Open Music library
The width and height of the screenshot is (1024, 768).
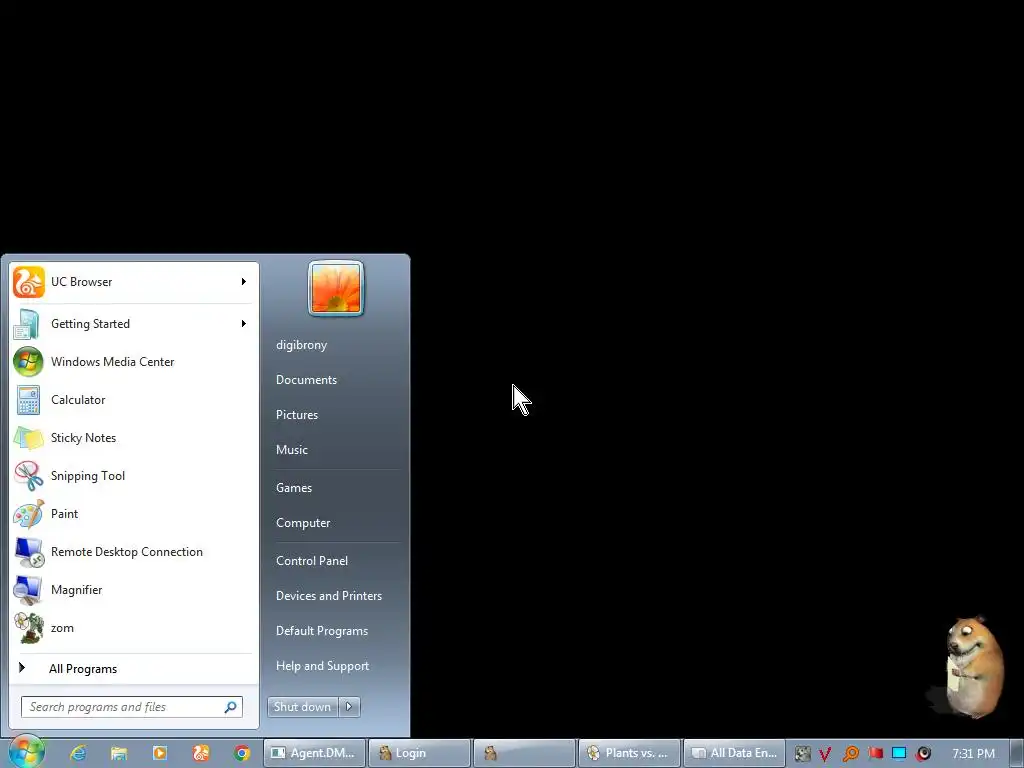(291, 449)
